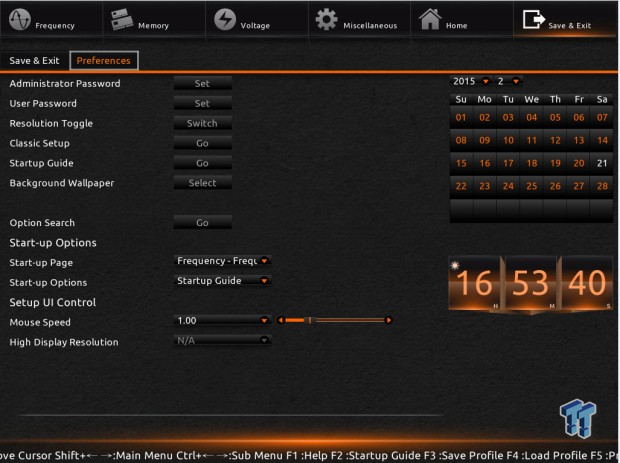This screenshot has width=620, height=463.
Task: Click the We weekday header
Action: 532,99
